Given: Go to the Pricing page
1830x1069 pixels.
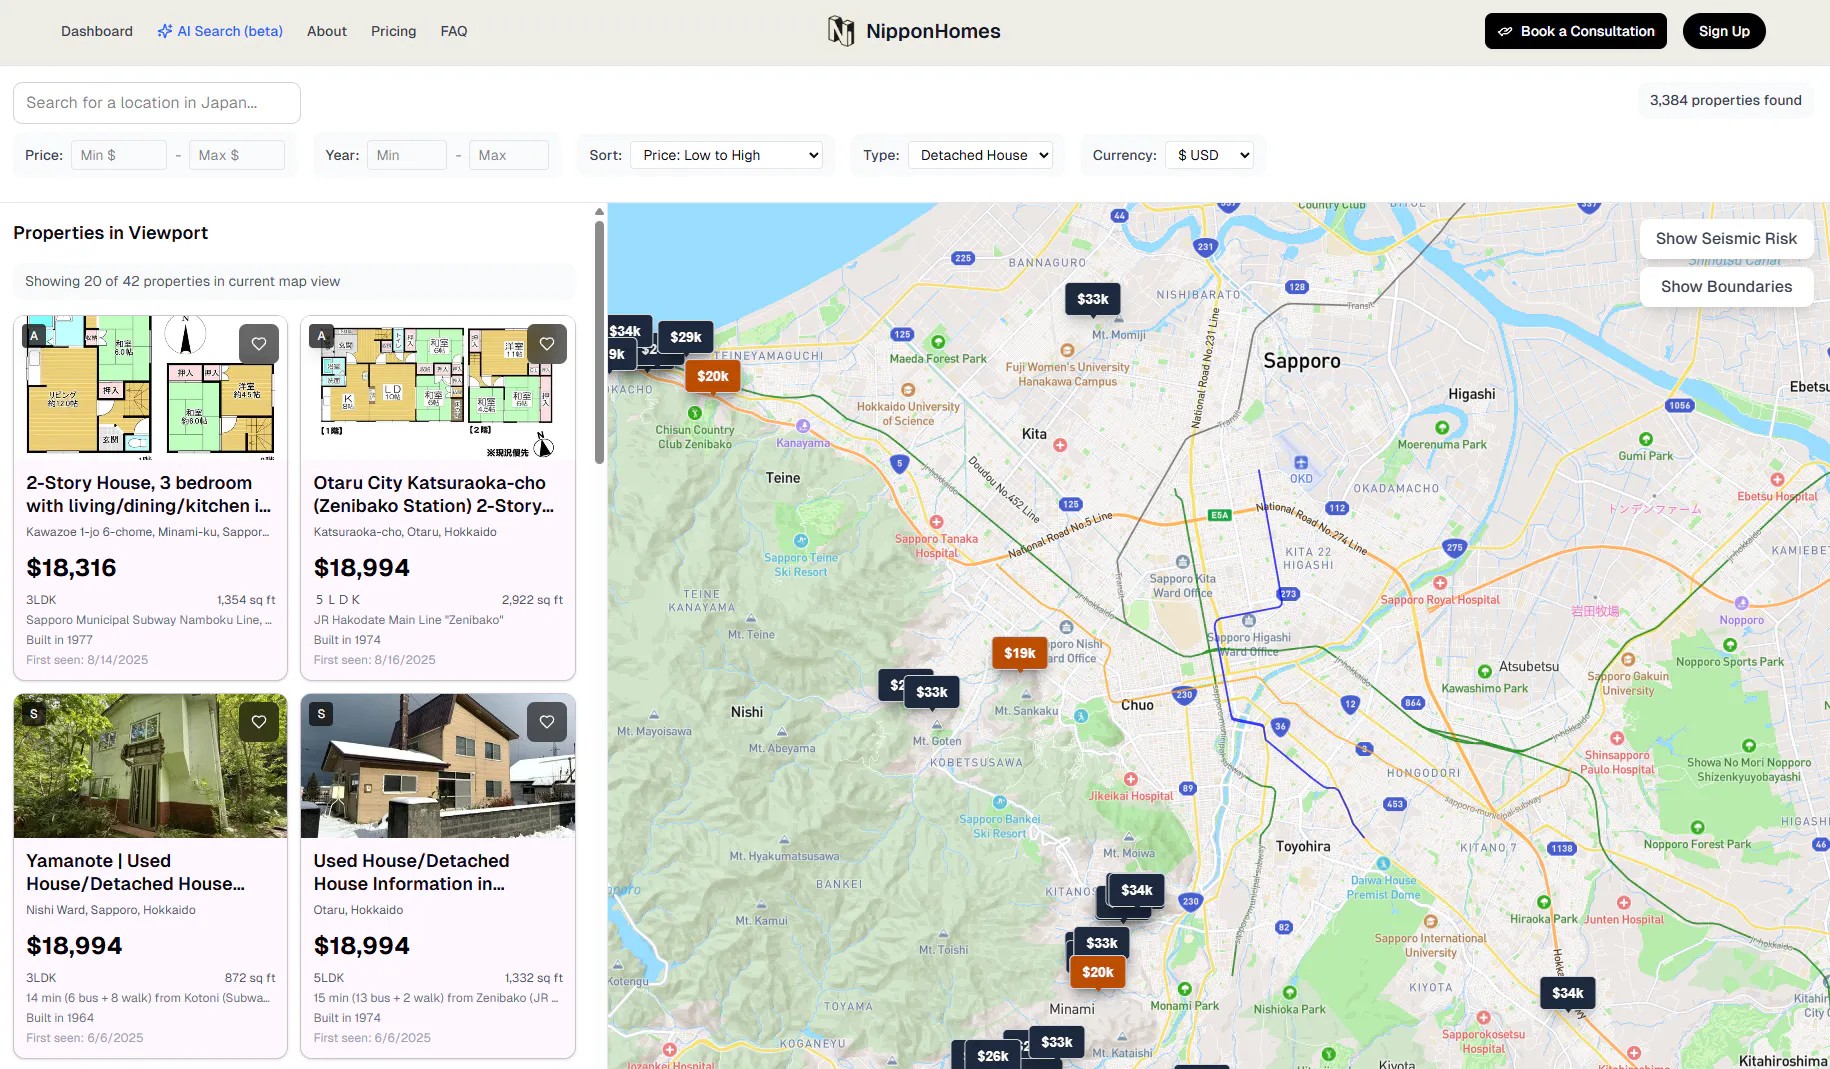Looking at the screenshot, I should [393, 31].
